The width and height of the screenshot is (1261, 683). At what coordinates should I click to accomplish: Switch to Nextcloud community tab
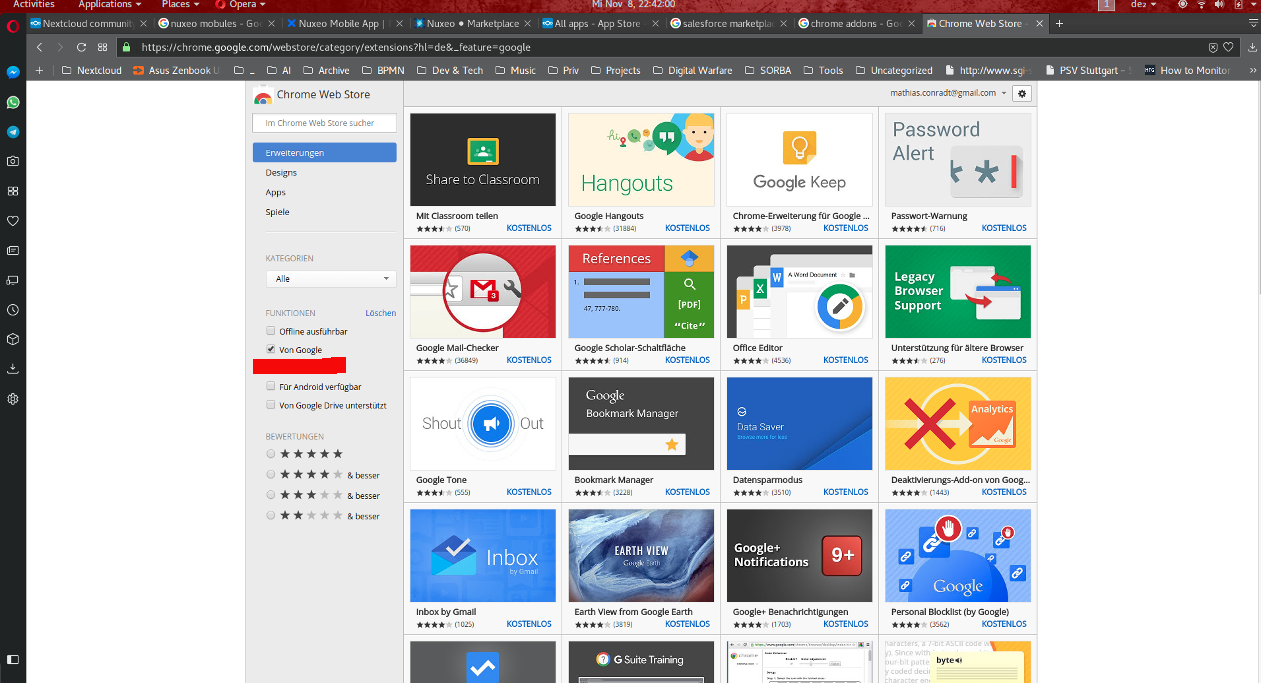(x=87, y=23)
